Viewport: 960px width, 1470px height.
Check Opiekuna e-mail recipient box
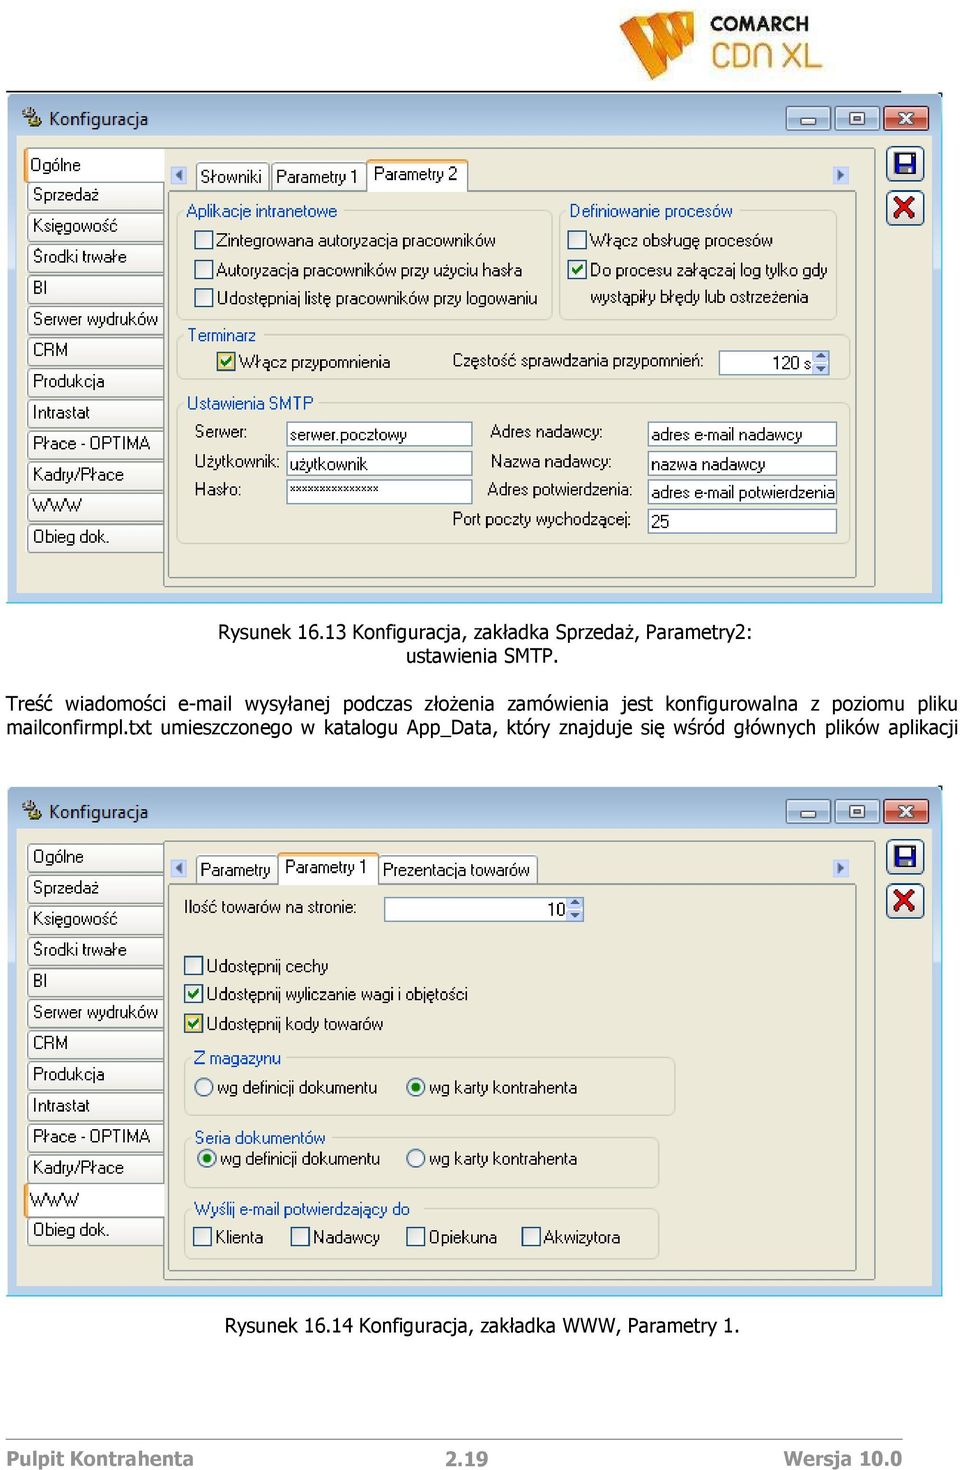click(x=416, y=1237)
